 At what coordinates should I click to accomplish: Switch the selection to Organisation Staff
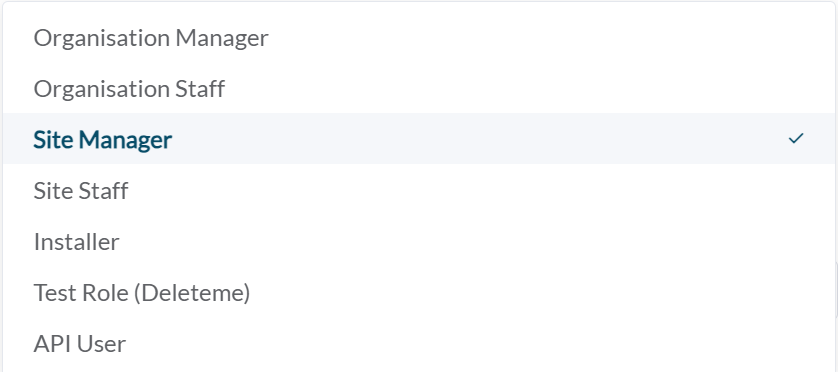click(x=419, y=88)
